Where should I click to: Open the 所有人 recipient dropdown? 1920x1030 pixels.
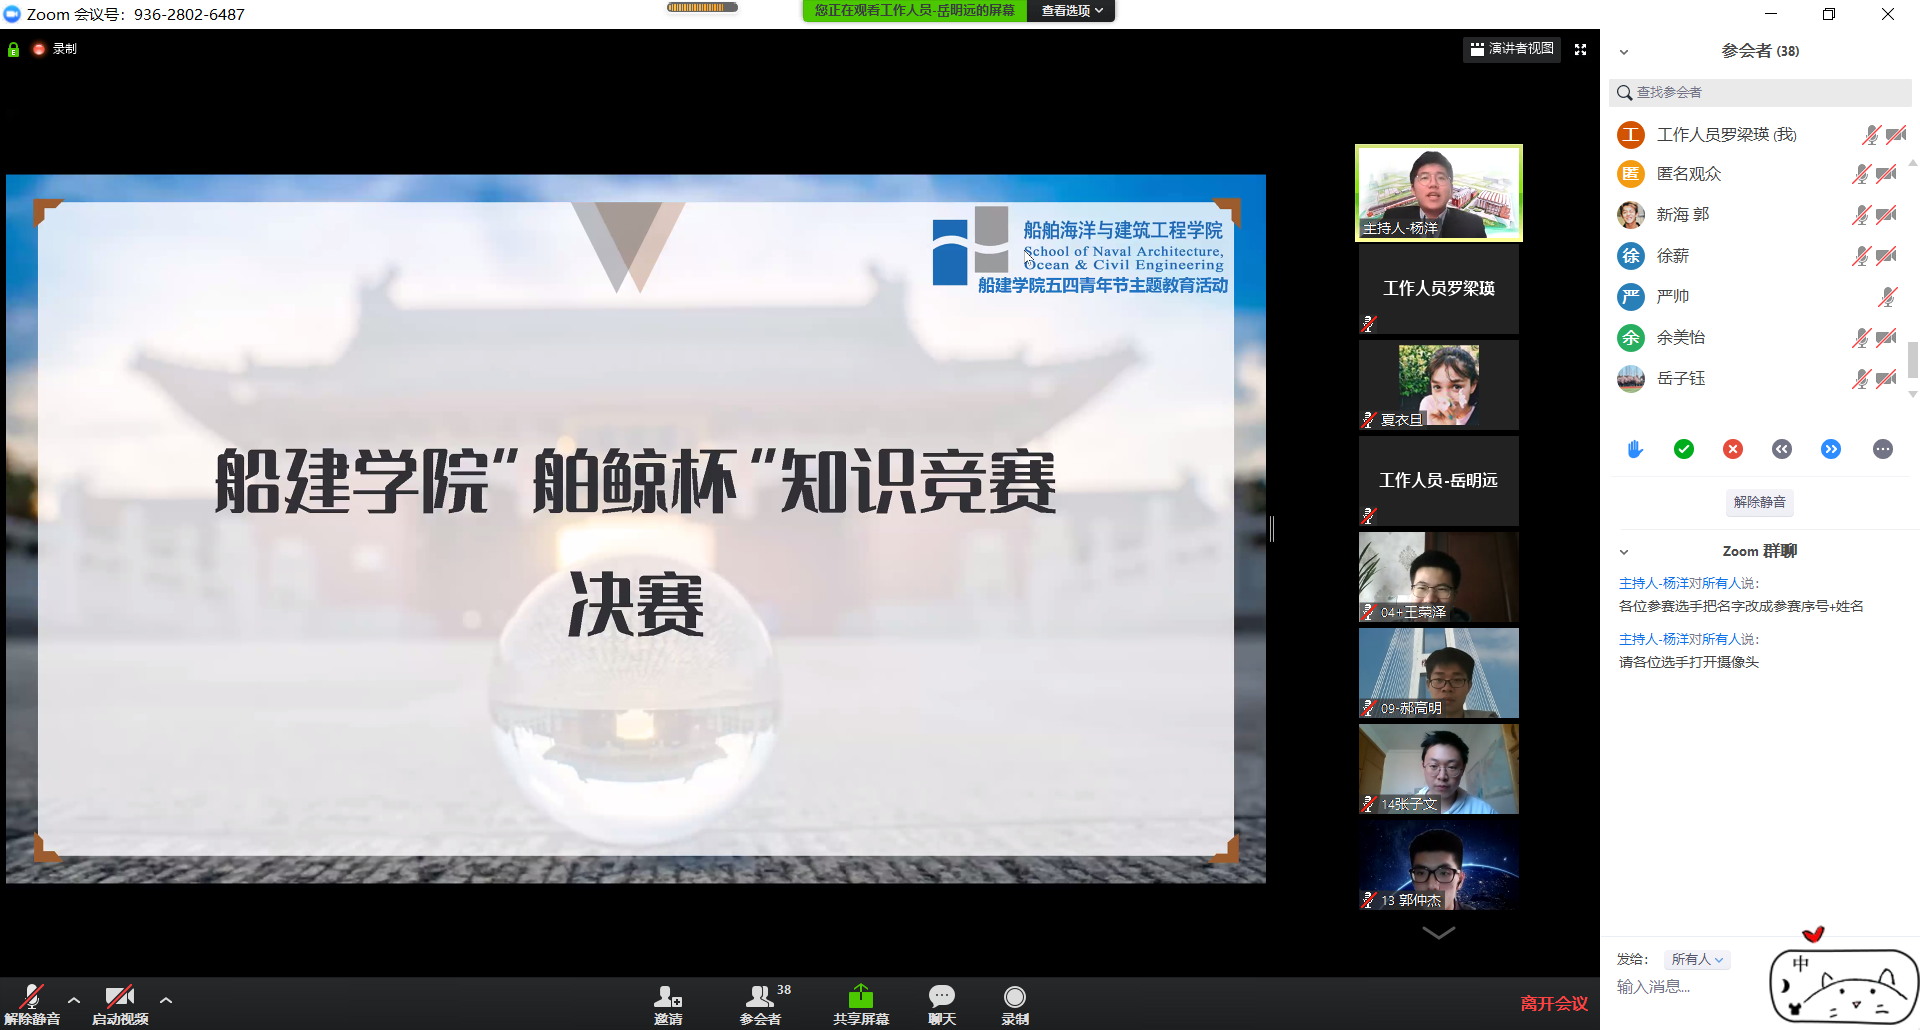tap(1697, 959)
